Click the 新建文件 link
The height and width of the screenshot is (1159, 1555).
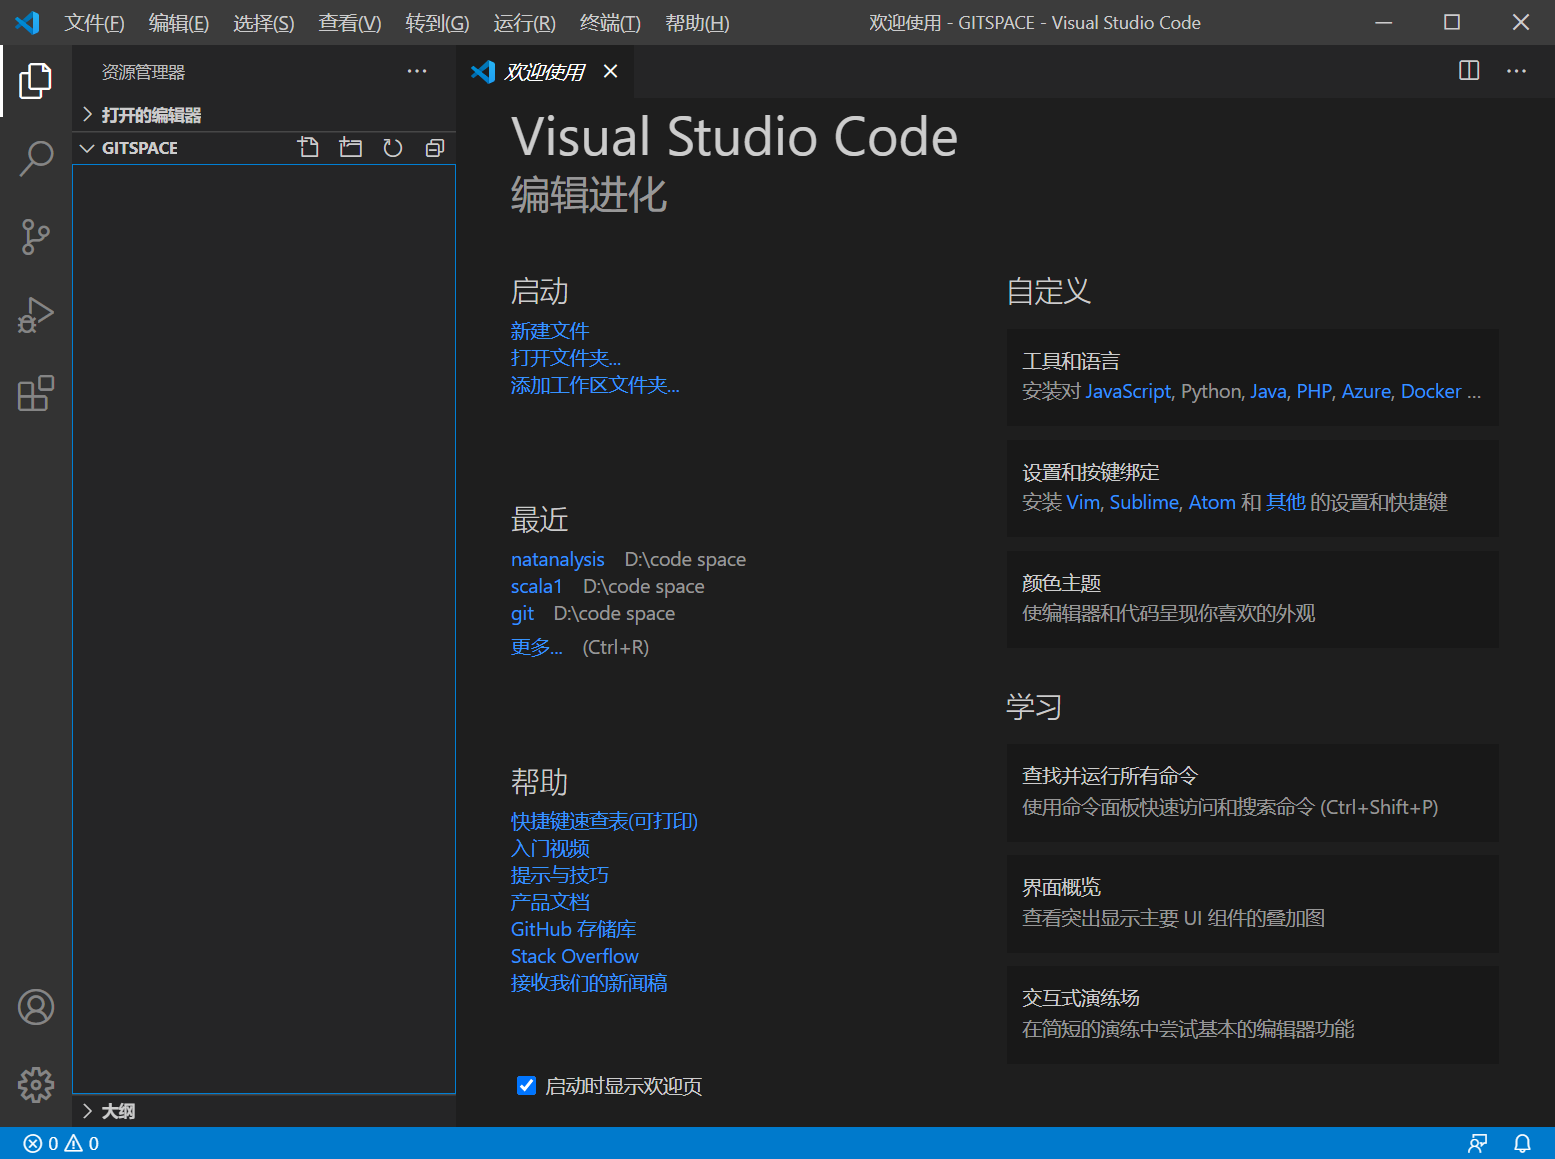coord(550,331)
